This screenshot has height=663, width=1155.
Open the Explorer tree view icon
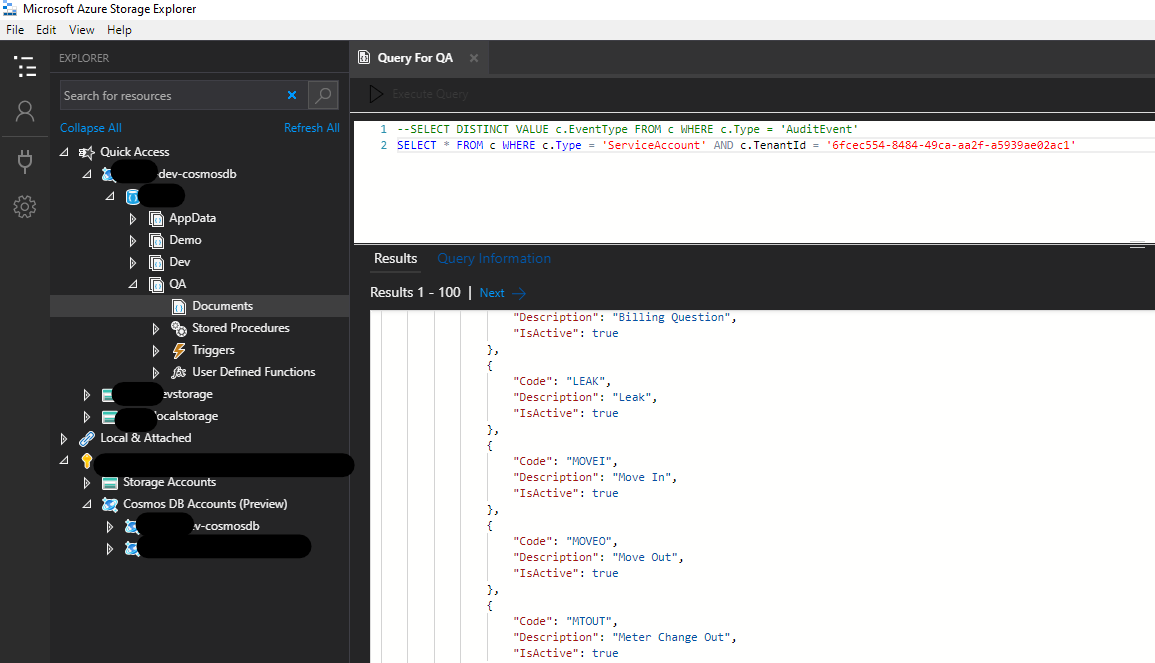[x=25, y=66]
